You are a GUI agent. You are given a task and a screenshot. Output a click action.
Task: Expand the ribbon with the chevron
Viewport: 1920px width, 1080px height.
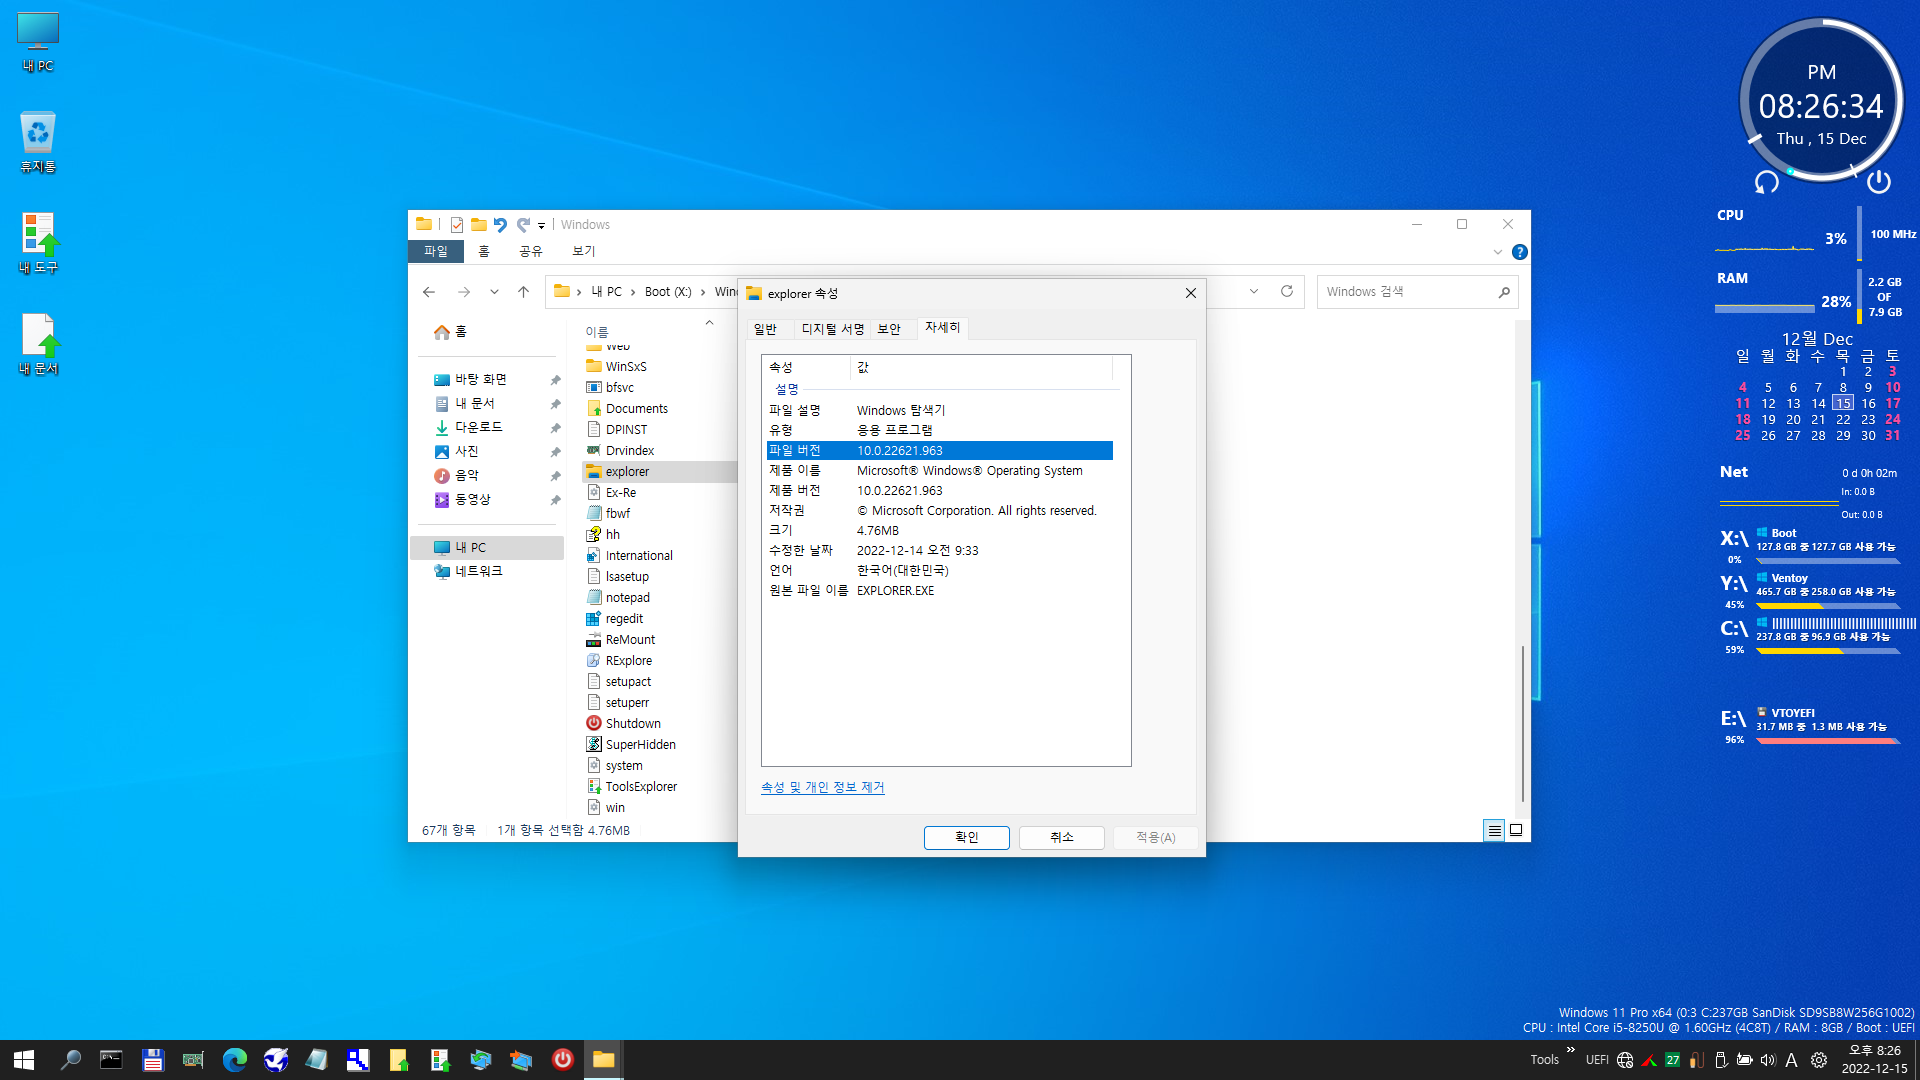1498,252
